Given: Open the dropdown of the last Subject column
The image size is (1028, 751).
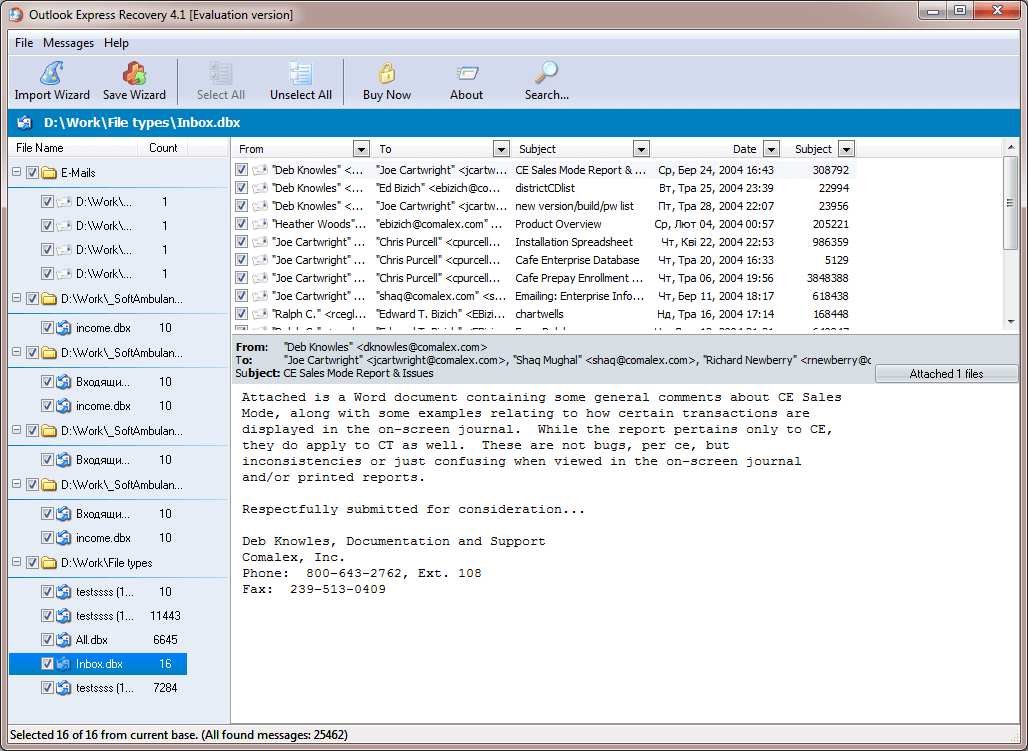Looking at the screenshot, I should [x=846, y=149].
